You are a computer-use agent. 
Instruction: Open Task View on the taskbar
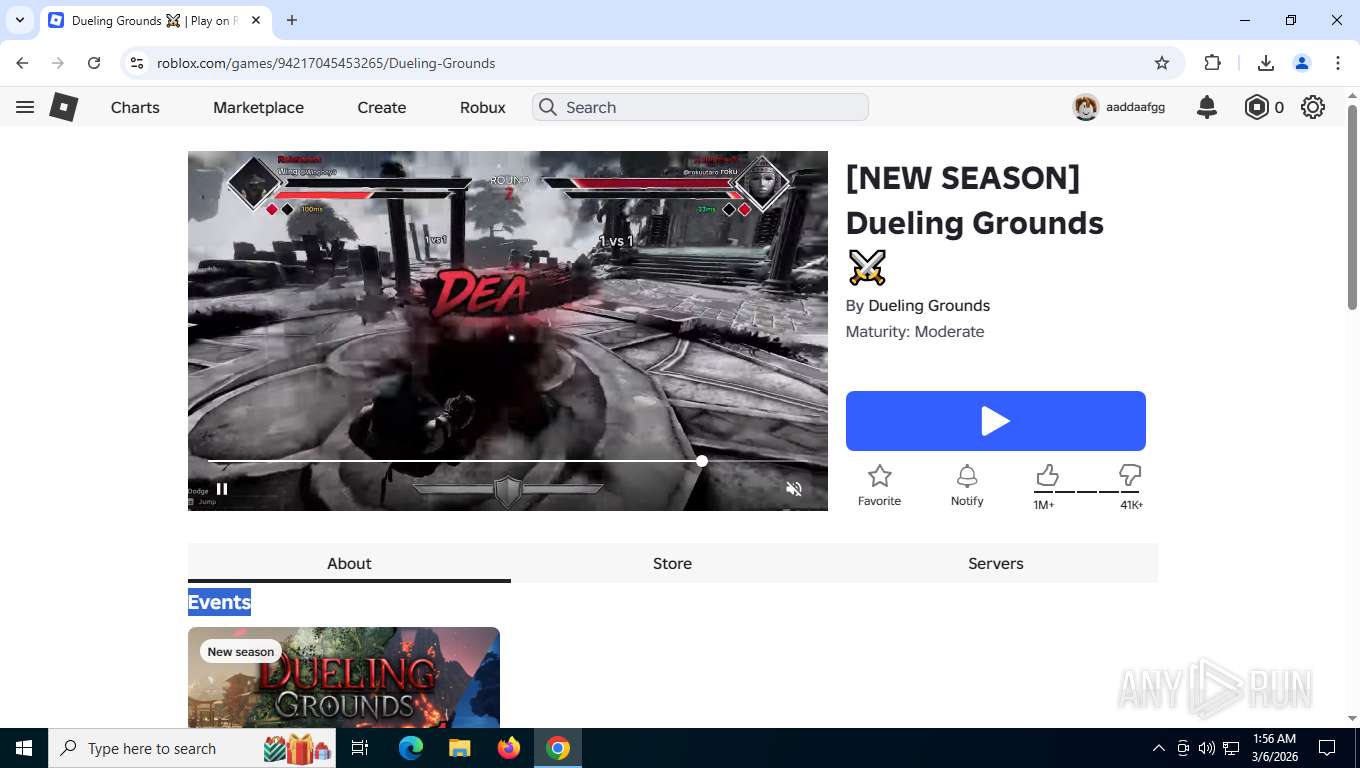tap(360, 748)
